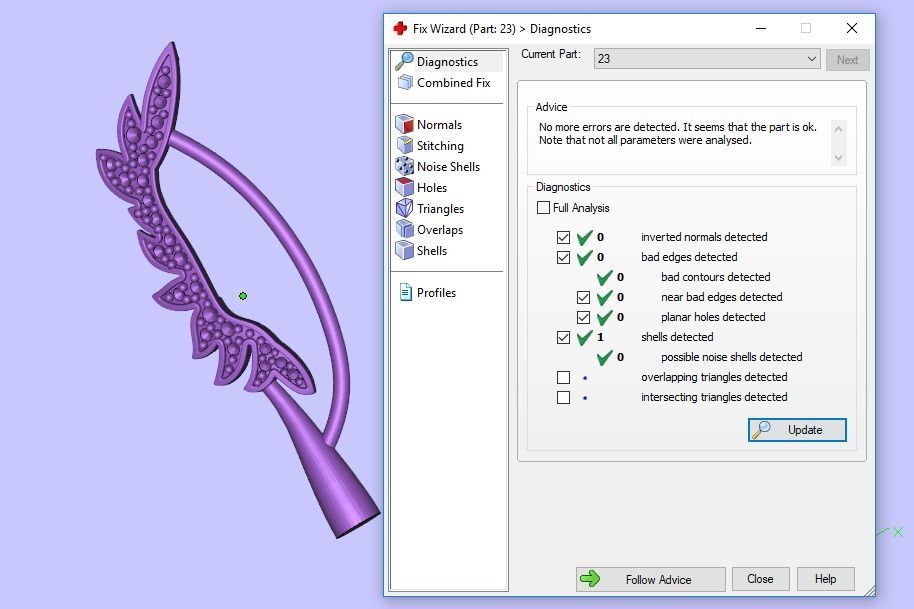This screenshot has height=609, width=914.
Task: Click the Follow Advice button
Action: coord(651,579)
